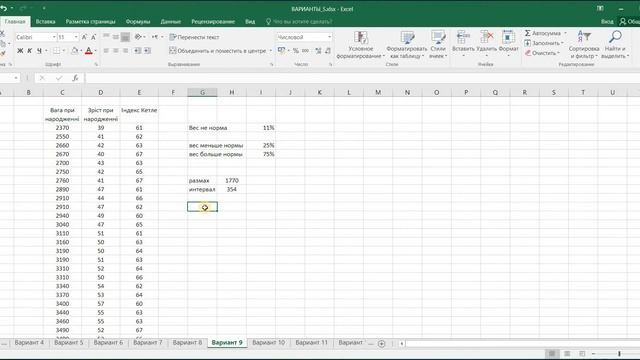Increase indent icon
Image resolution: width=640 pixels, height=360 pixels.
pos(147,51)
